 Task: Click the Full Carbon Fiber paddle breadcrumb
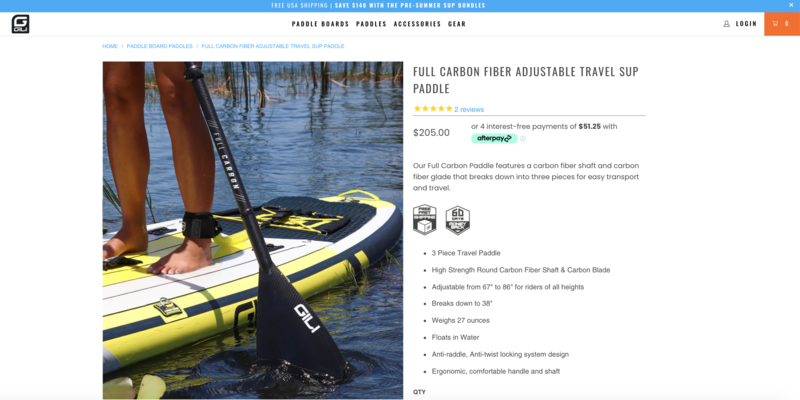click(x=273, y=46)
